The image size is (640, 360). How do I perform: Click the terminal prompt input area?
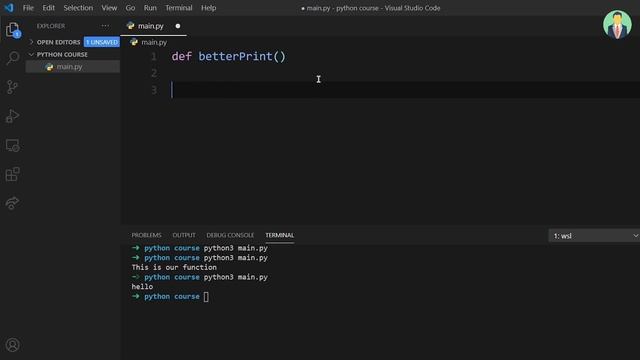(x=207, y=297)
